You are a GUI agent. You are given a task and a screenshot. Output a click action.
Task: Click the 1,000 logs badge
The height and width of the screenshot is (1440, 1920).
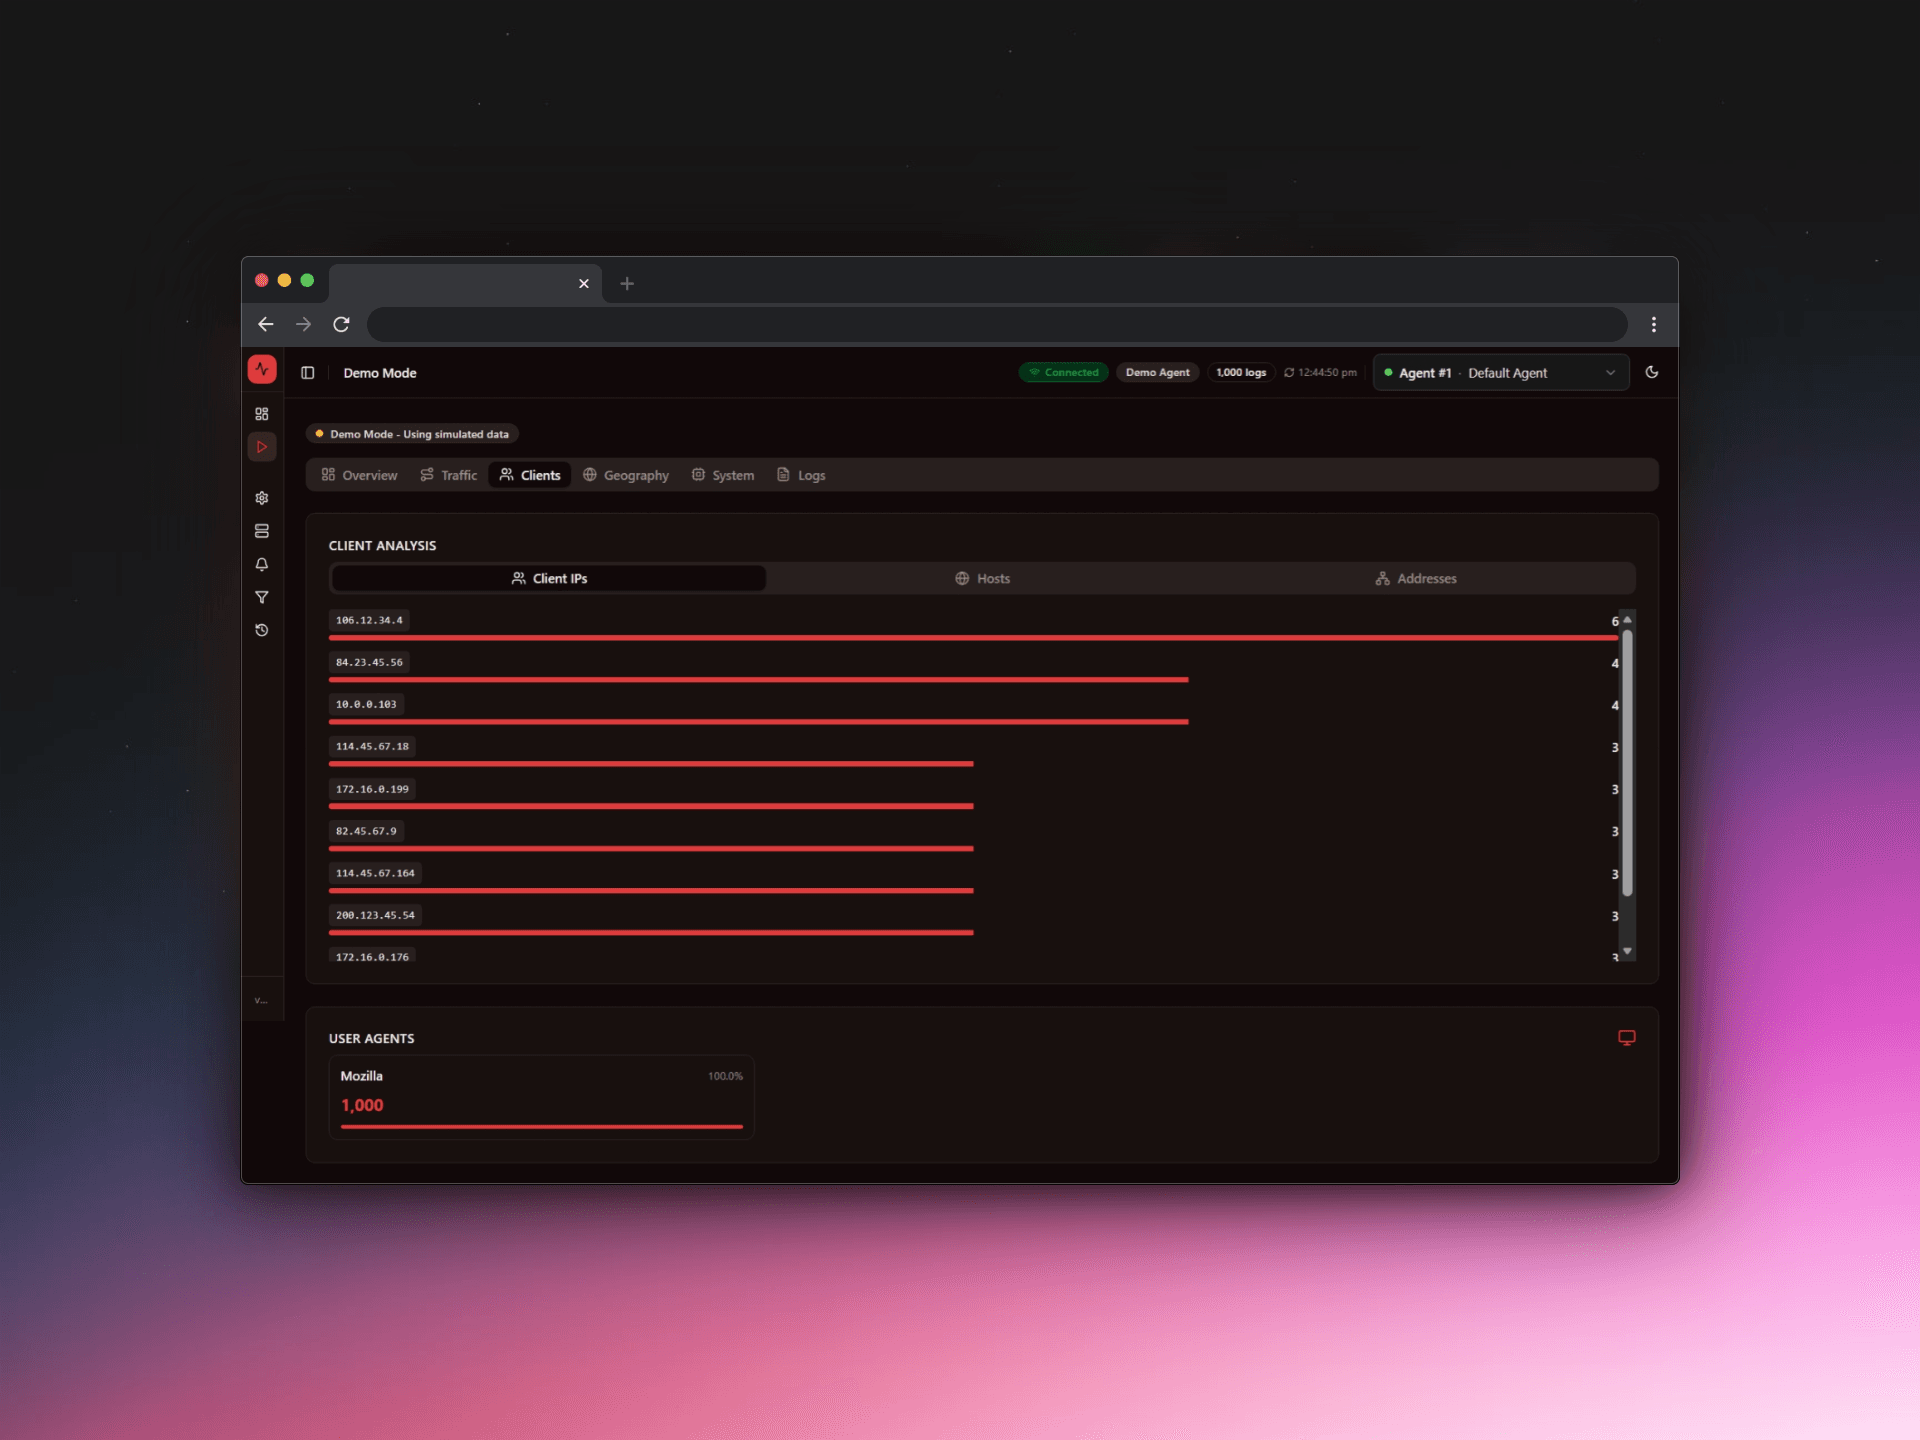point(1241,372)
